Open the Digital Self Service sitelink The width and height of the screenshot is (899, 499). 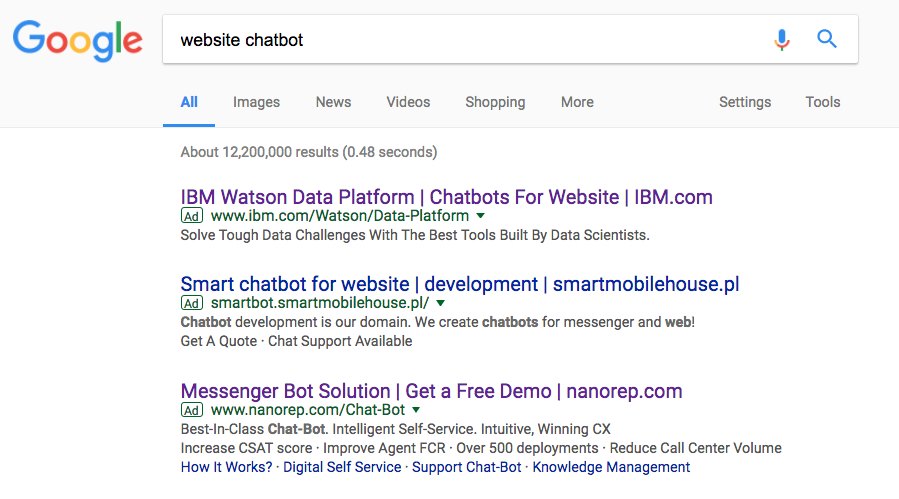(x=342, y=467)
